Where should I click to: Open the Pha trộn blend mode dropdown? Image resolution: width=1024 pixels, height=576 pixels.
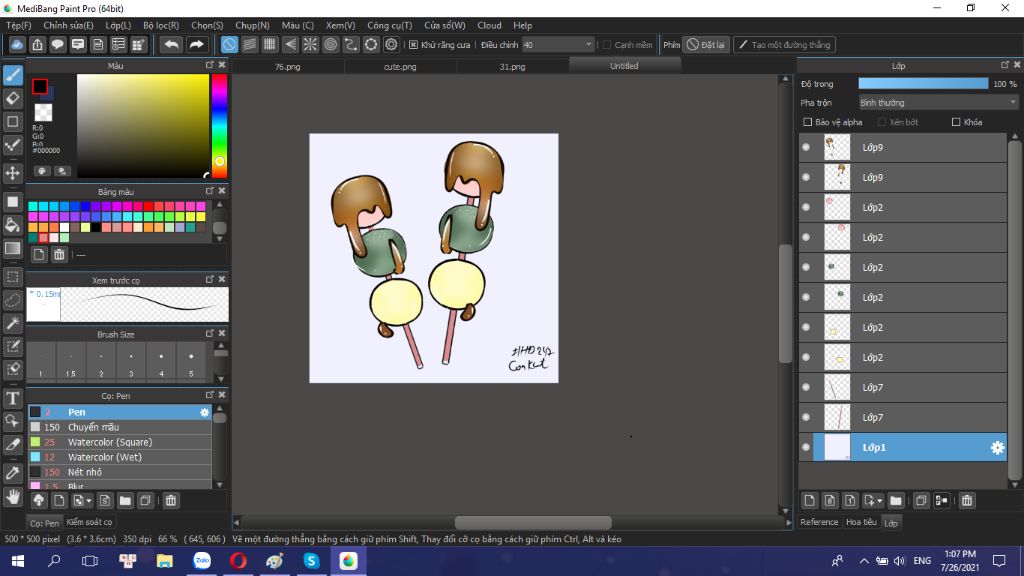tap(938, 102)
